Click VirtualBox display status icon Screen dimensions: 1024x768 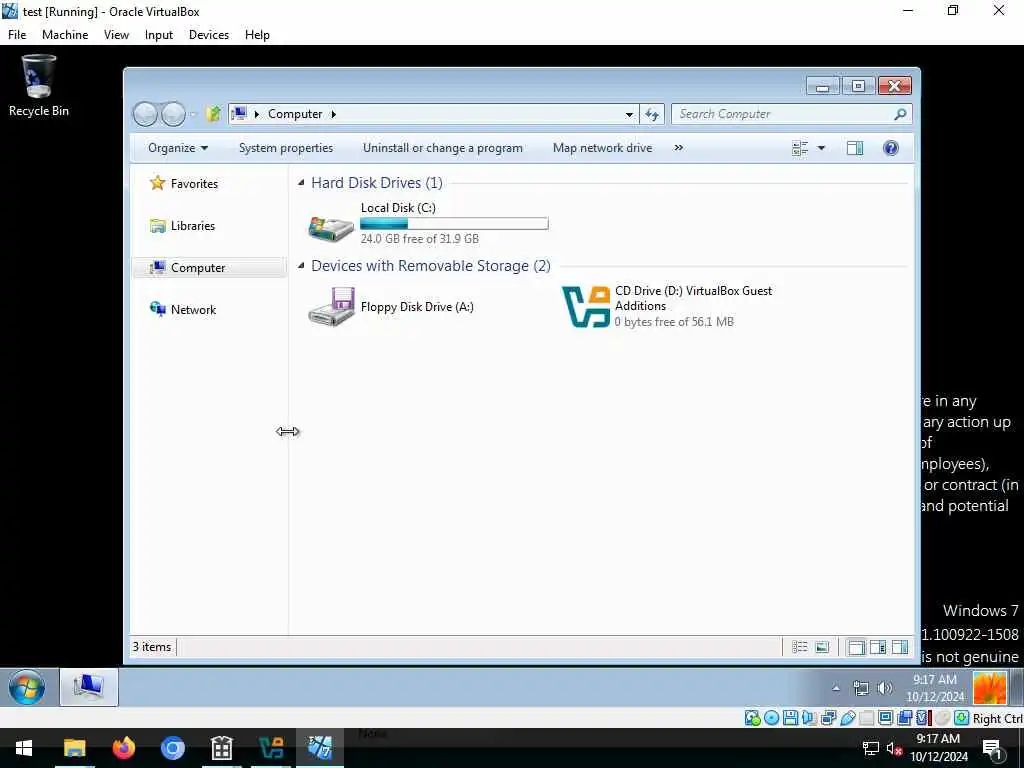click(x=886, y=718)
